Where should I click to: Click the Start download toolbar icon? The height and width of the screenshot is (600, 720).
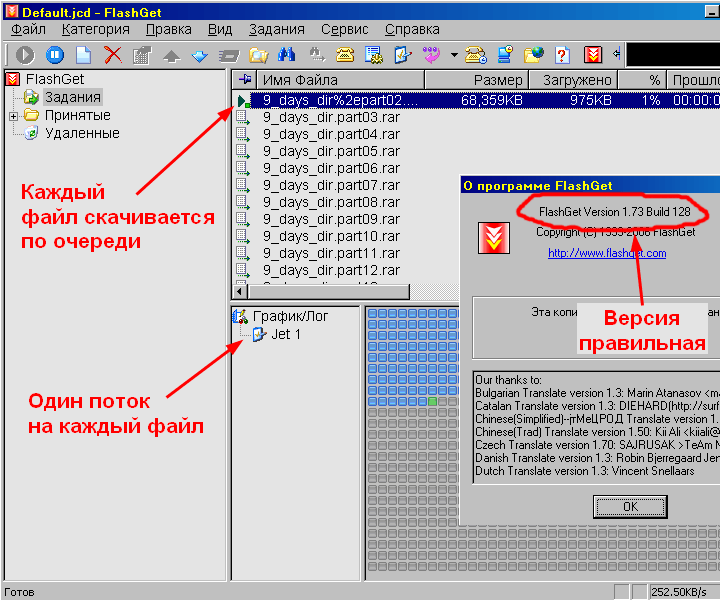coord(25,55)
